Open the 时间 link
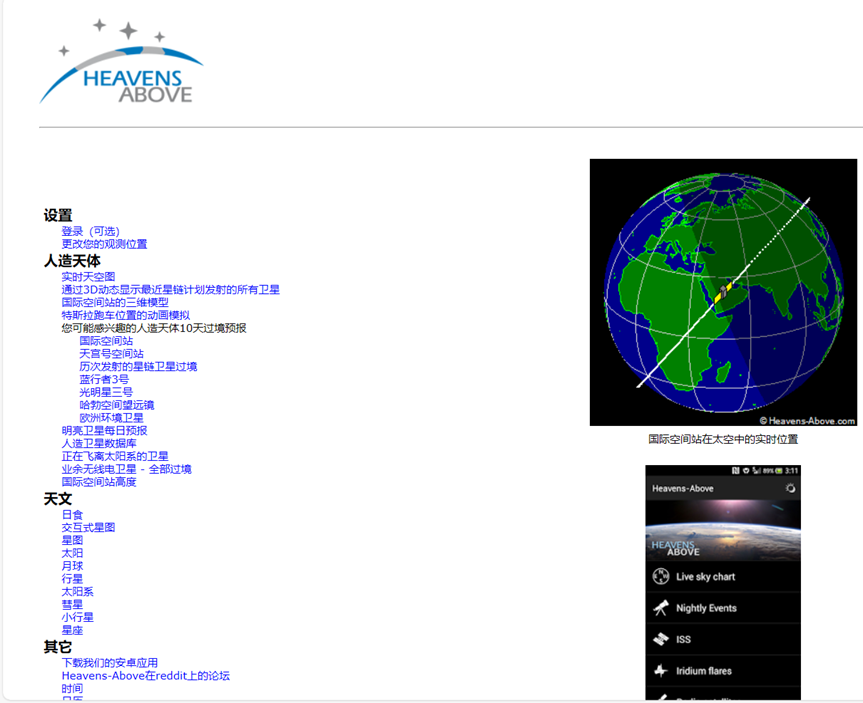This screenshot has height=703, width=863. coord(72,689)
